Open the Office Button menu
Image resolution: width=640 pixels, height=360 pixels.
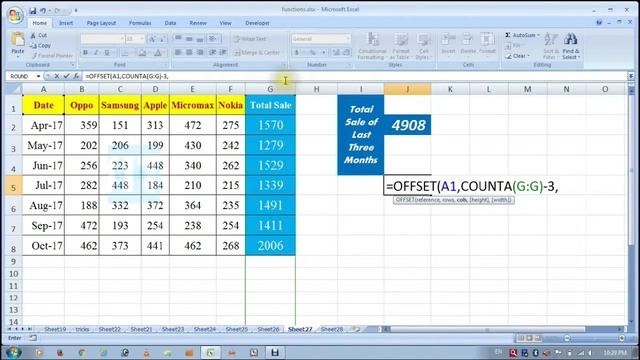[x=15, y=16]
